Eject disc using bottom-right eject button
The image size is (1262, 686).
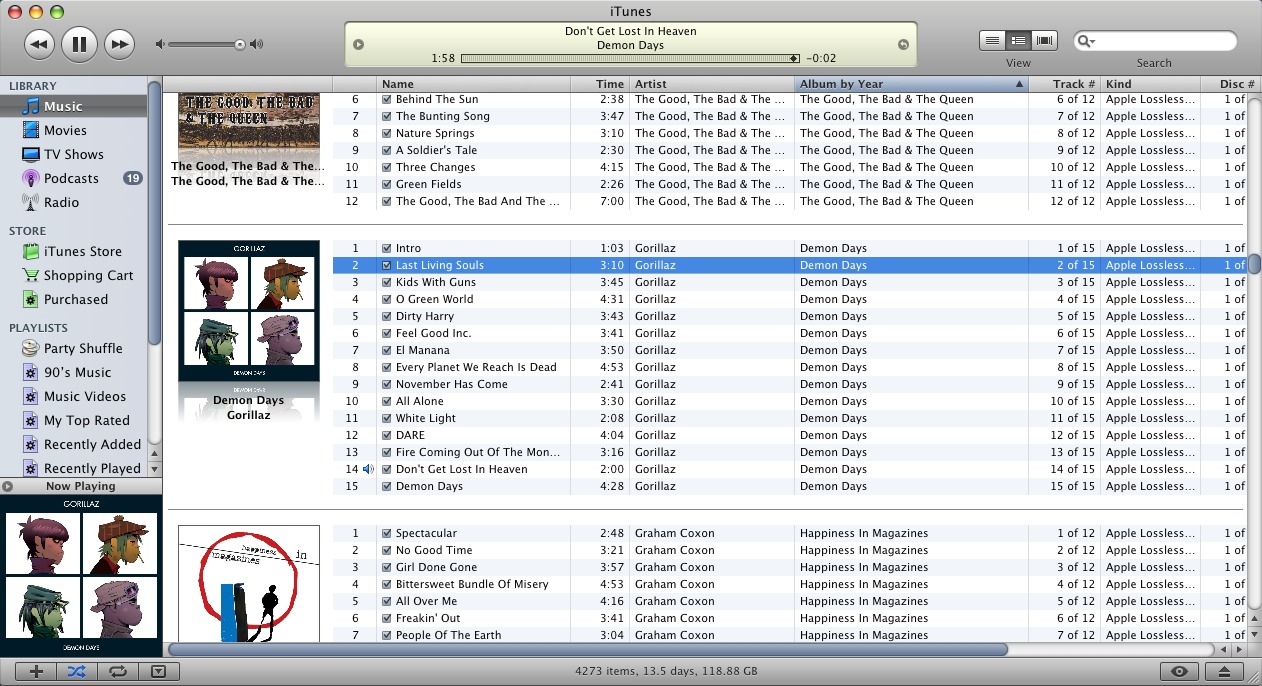pyautogui.click(x=1226, y=672)
